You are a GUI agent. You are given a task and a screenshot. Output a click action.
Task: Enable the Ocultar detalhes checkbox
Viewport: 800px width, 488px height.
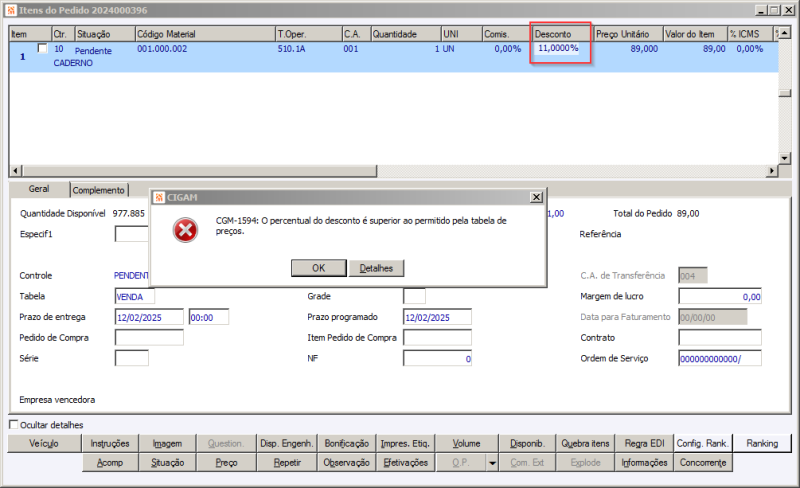point(14,424)
